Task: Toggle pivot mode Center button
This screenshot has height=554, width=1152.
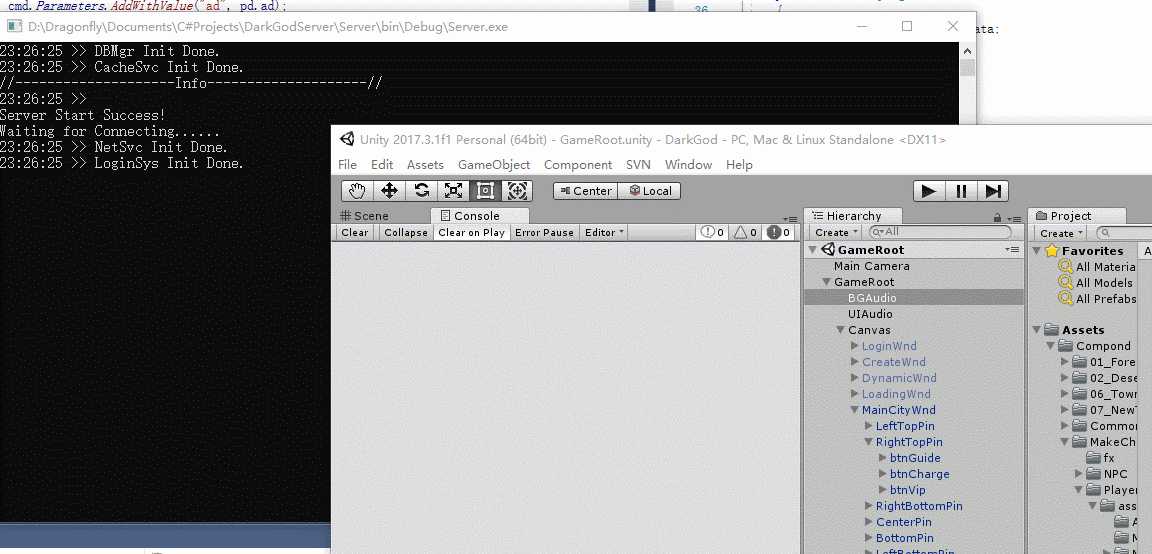Action: click(x=586, y=191)
